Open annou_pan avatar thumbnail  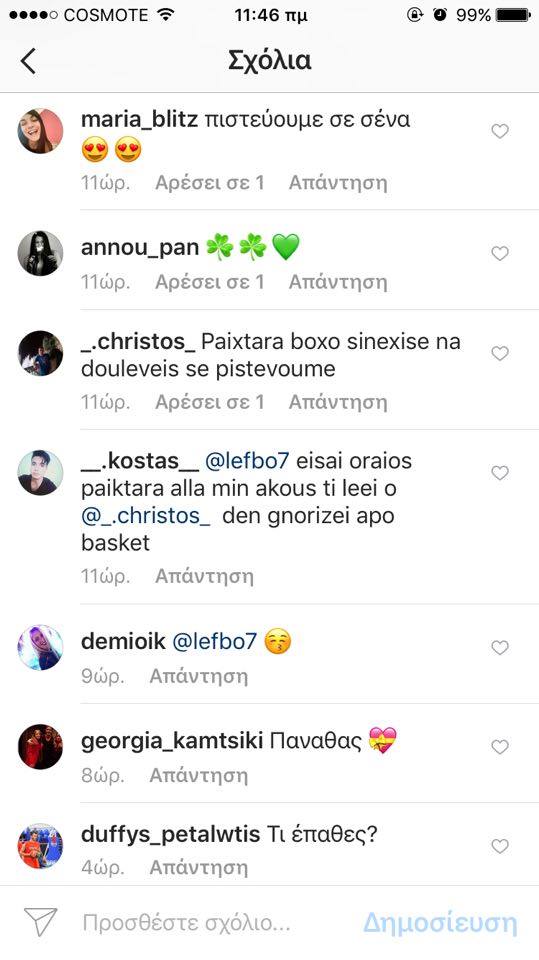click(x=40, y=253)
